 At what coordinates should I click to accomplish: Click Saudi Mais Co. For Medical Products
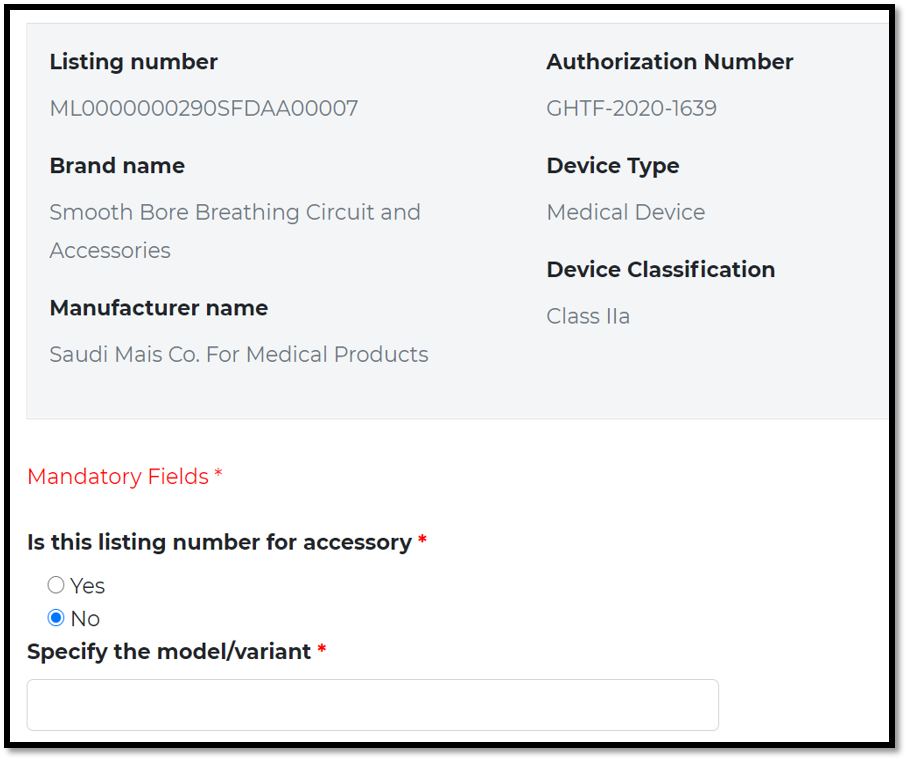239,354
